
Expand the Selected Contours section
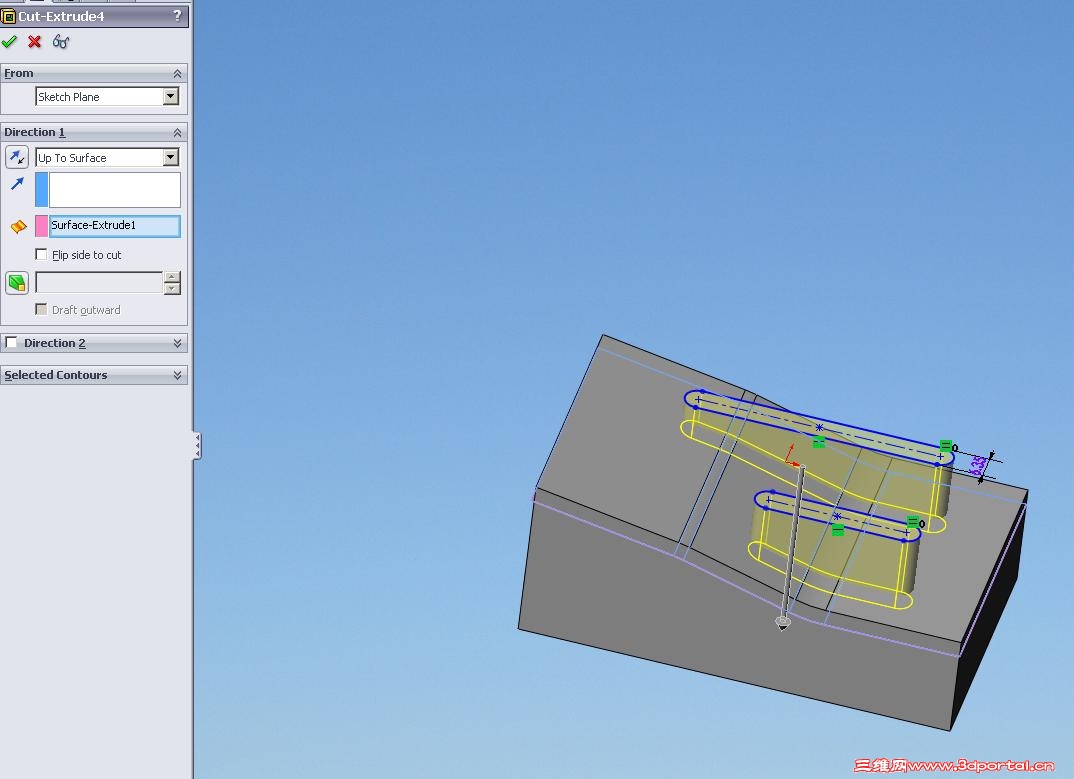pos(177,375)
